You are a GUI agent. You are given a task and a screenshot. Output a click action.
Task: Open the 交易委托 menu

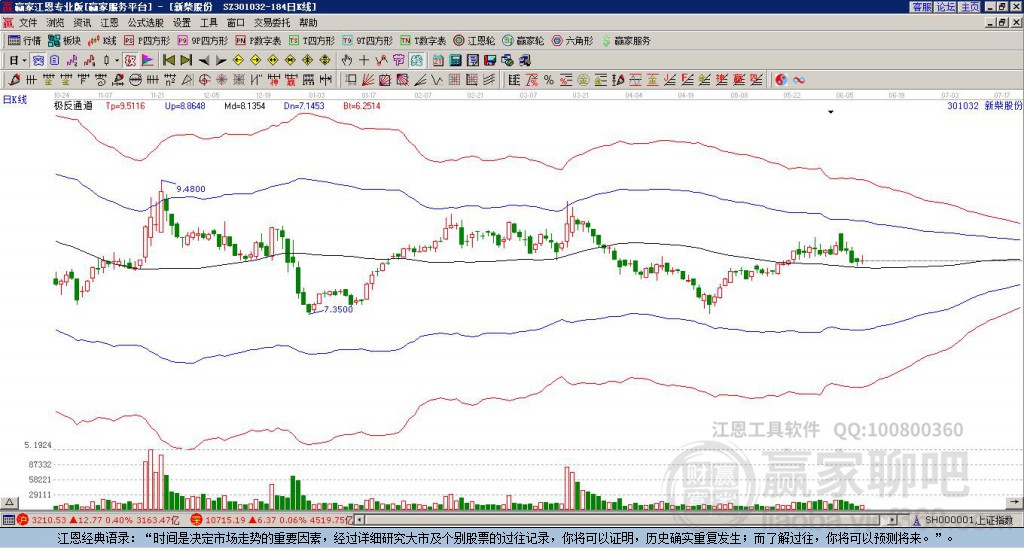coord(272,23)
